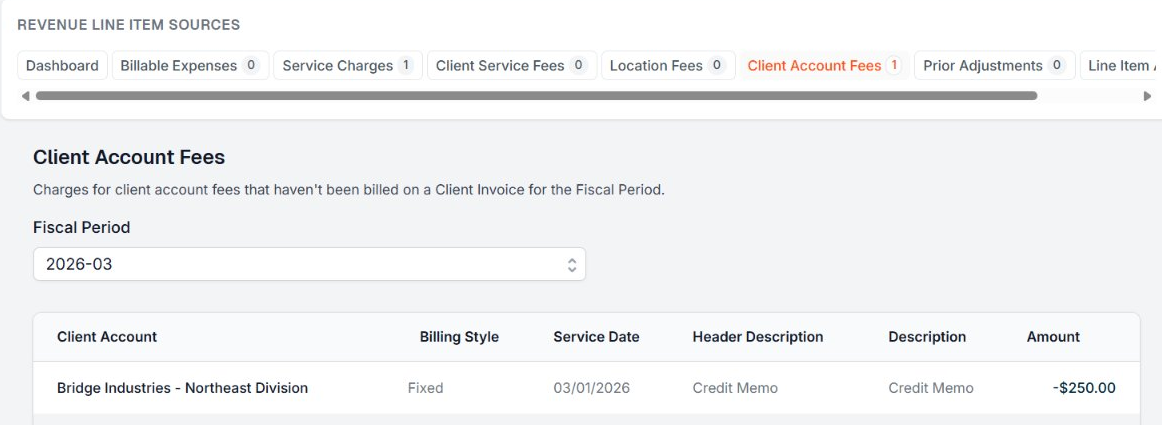Open the Service Charges tab
This screenshot has height=425, width=1162.
tap(347, 66)
